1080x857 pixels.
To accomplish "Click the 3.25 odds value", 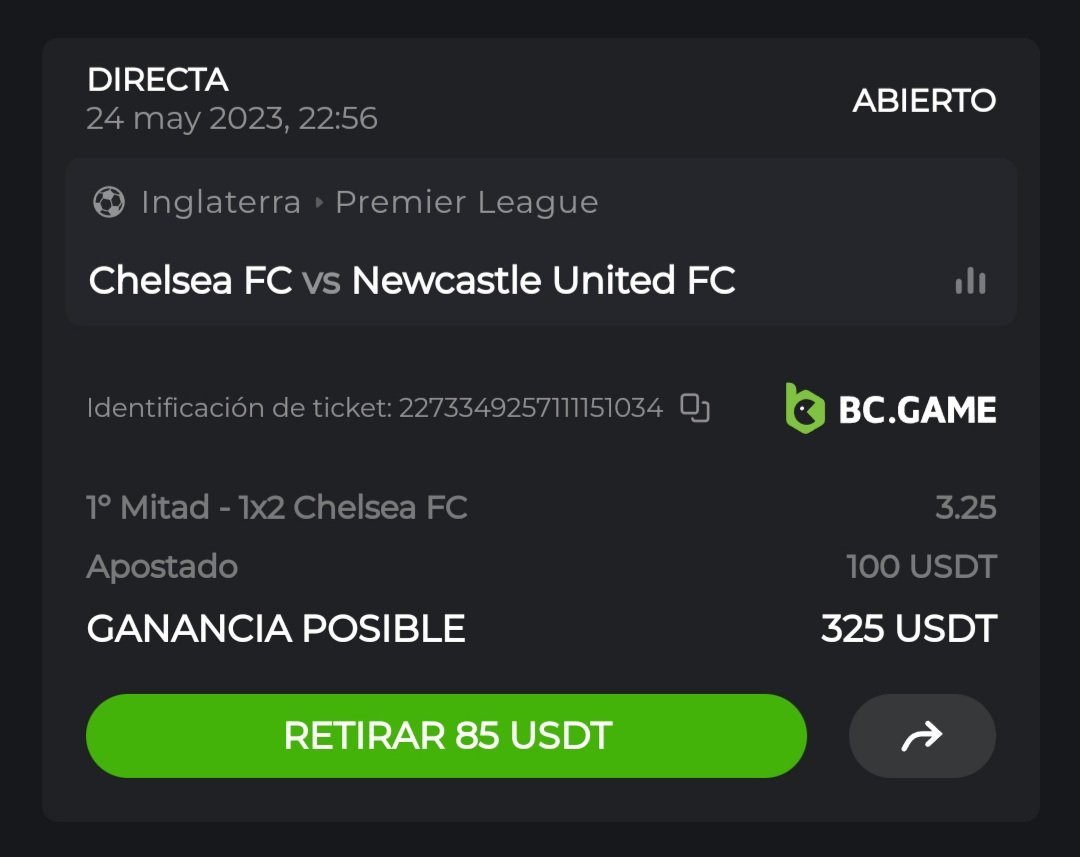I will click(x=965, y=508).
